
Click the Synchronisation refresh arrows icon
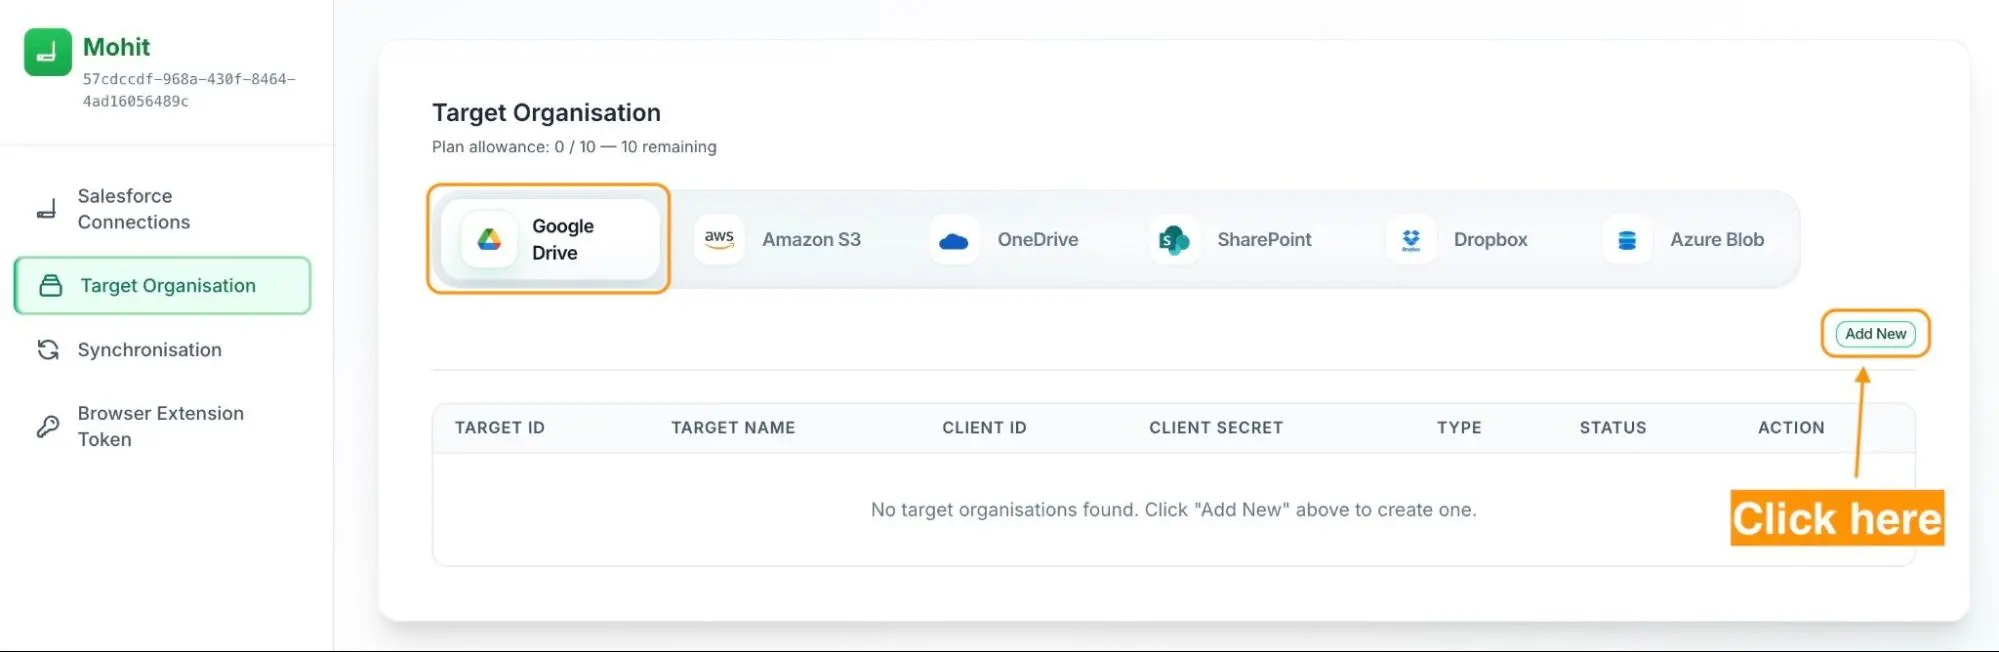point(48,350)
